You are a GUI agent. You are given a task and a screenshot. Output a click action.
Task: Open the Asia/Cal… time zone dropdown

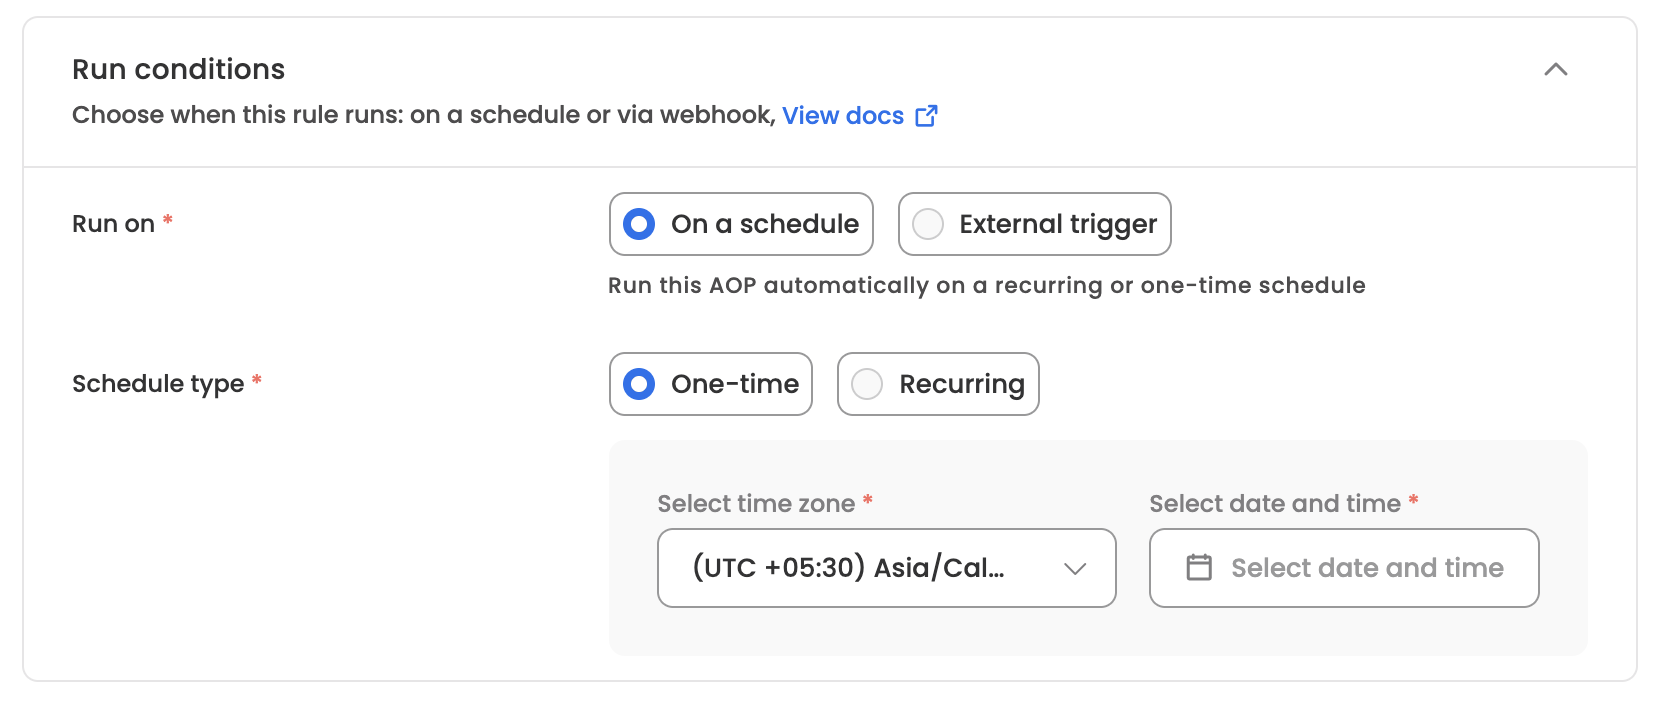click(886, 568)
